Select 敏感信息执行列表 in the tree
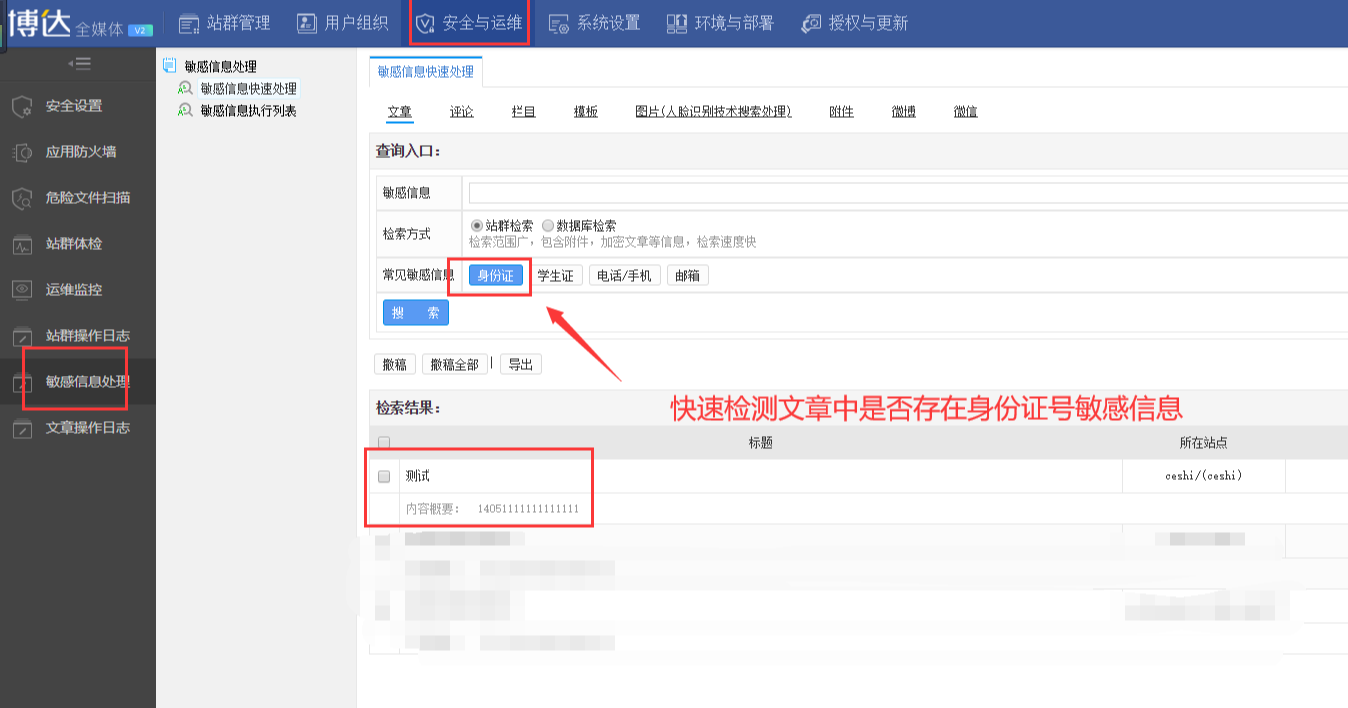1348x708 pixels. click(x=248, y=111)
